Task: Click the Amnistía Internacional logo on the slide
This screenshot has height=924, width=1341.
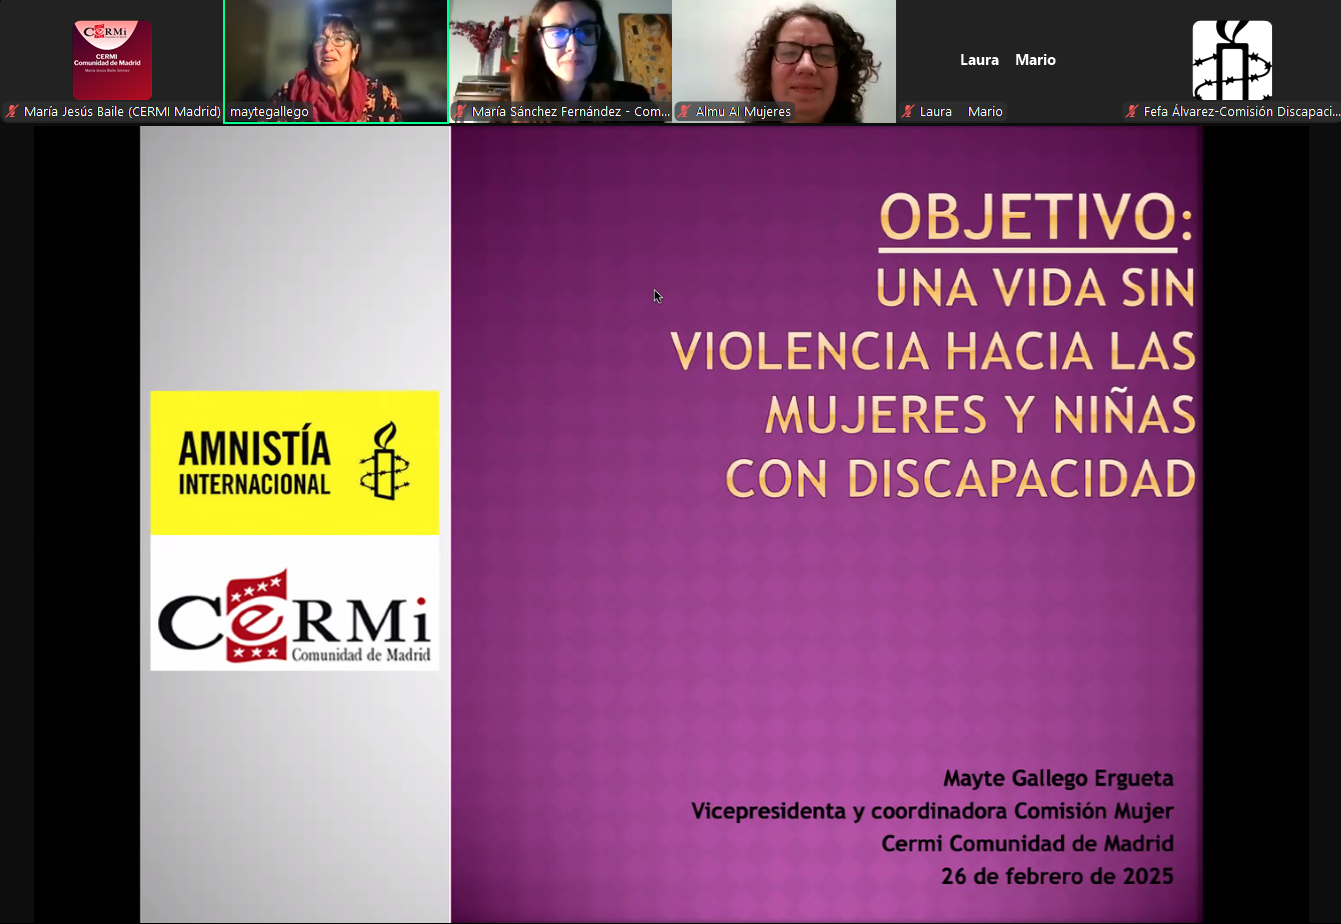Action: click(295, 462)
